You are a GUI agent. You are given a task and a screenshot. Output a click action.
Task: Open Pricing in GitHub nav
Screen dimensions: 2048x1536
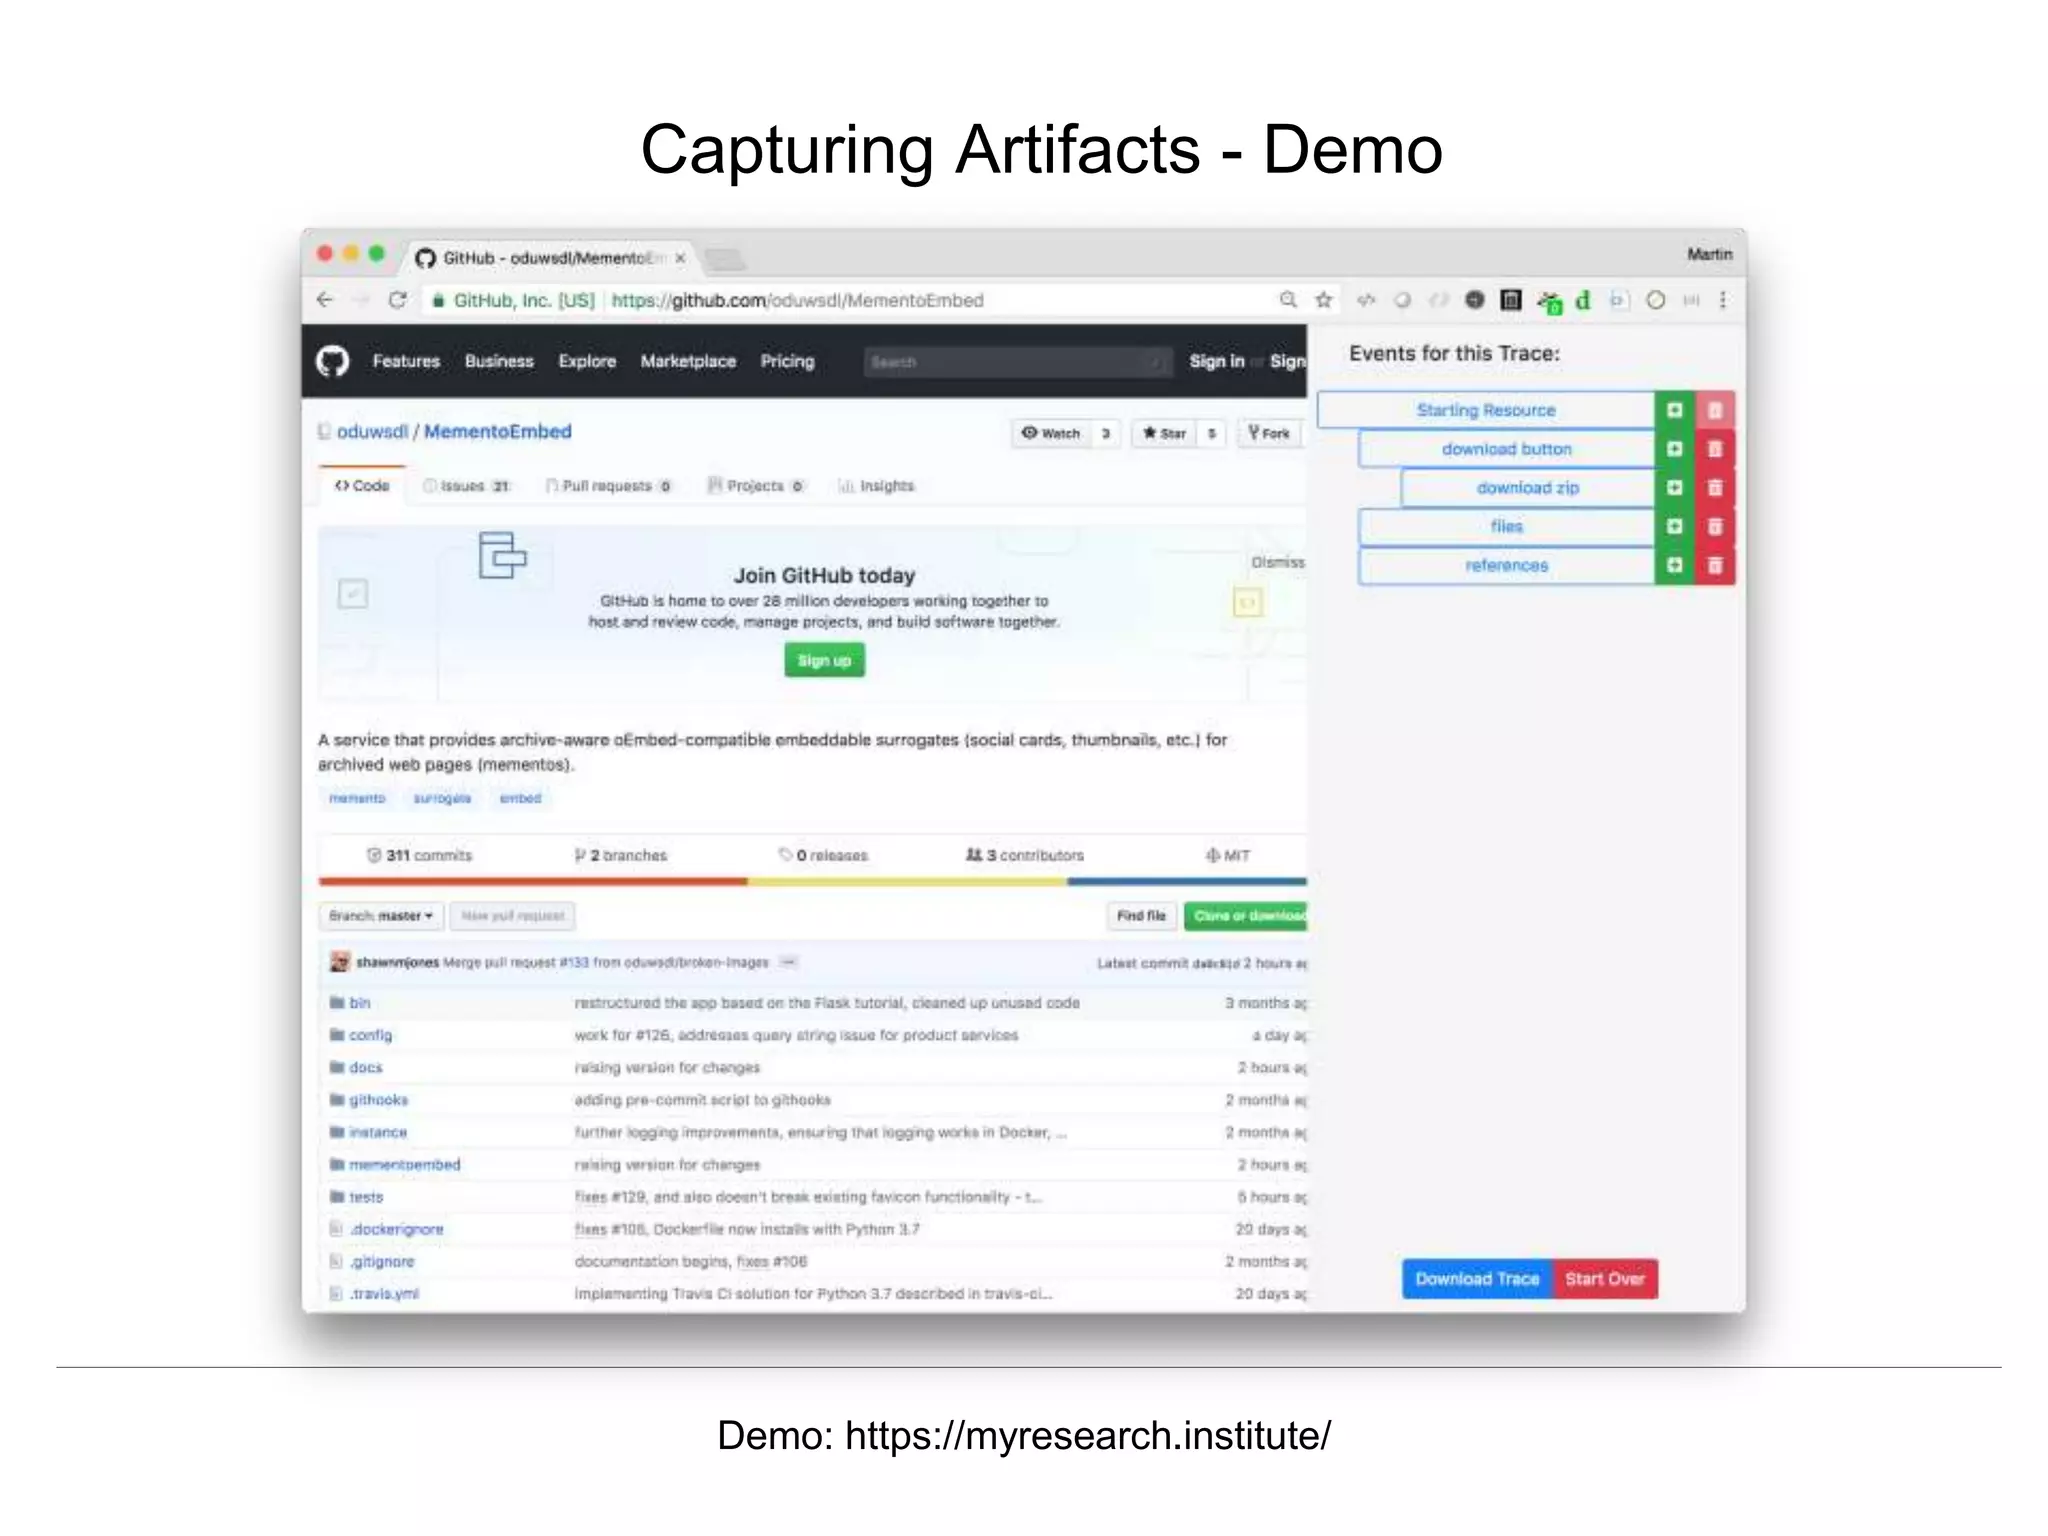[787, 361]
